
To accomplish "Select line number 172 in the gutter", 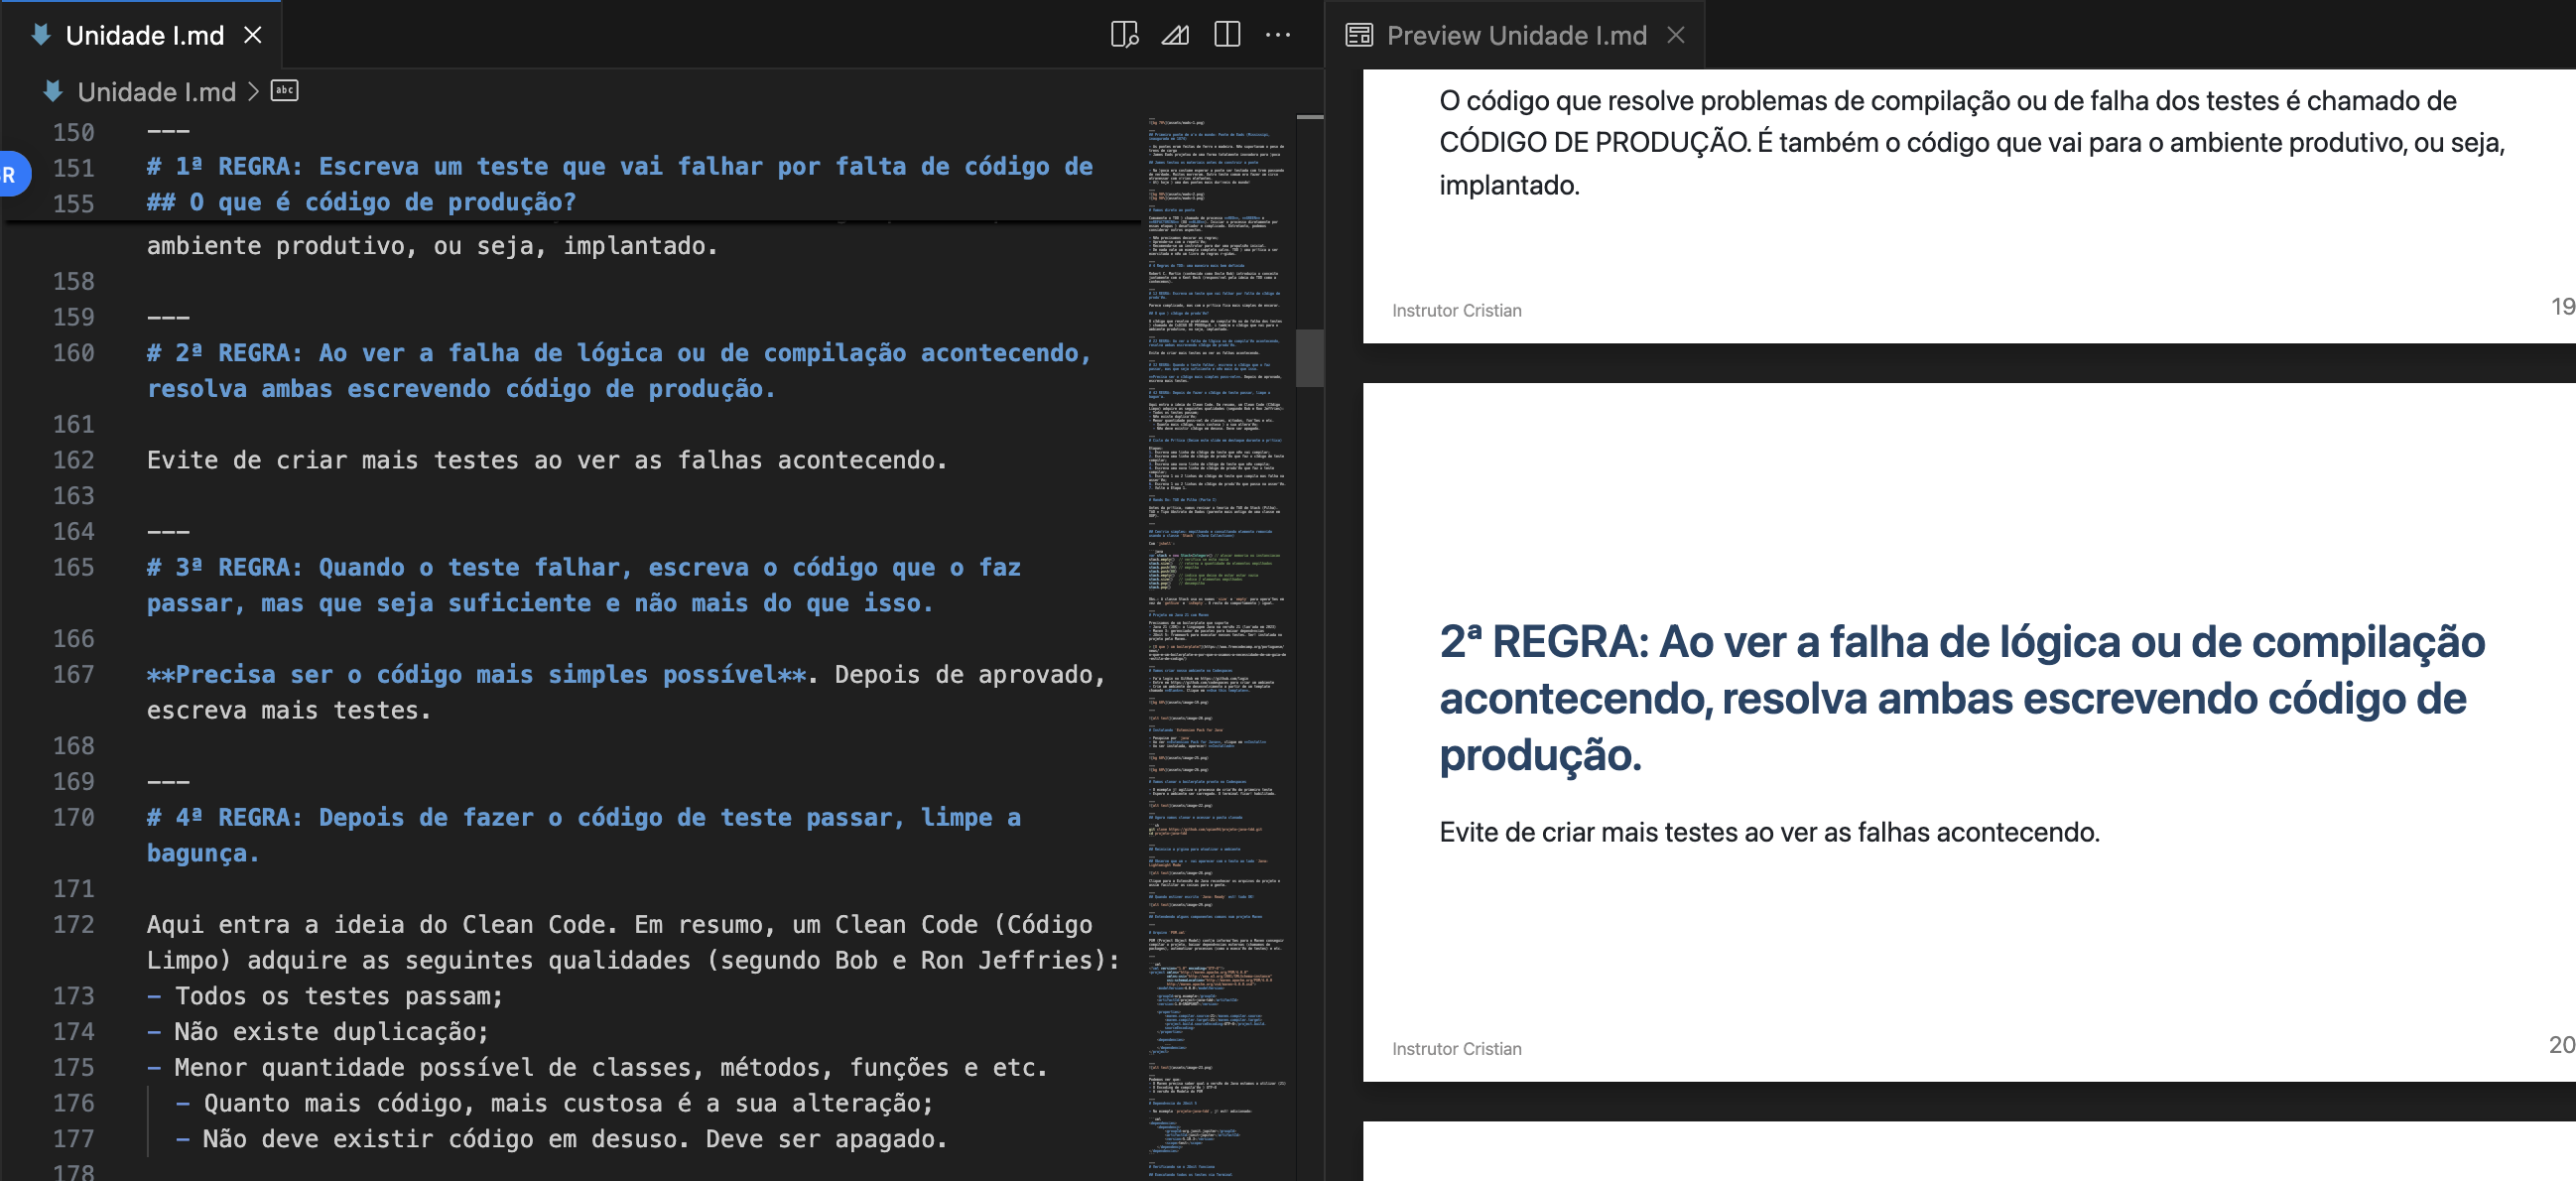I will tap(74, 924).
